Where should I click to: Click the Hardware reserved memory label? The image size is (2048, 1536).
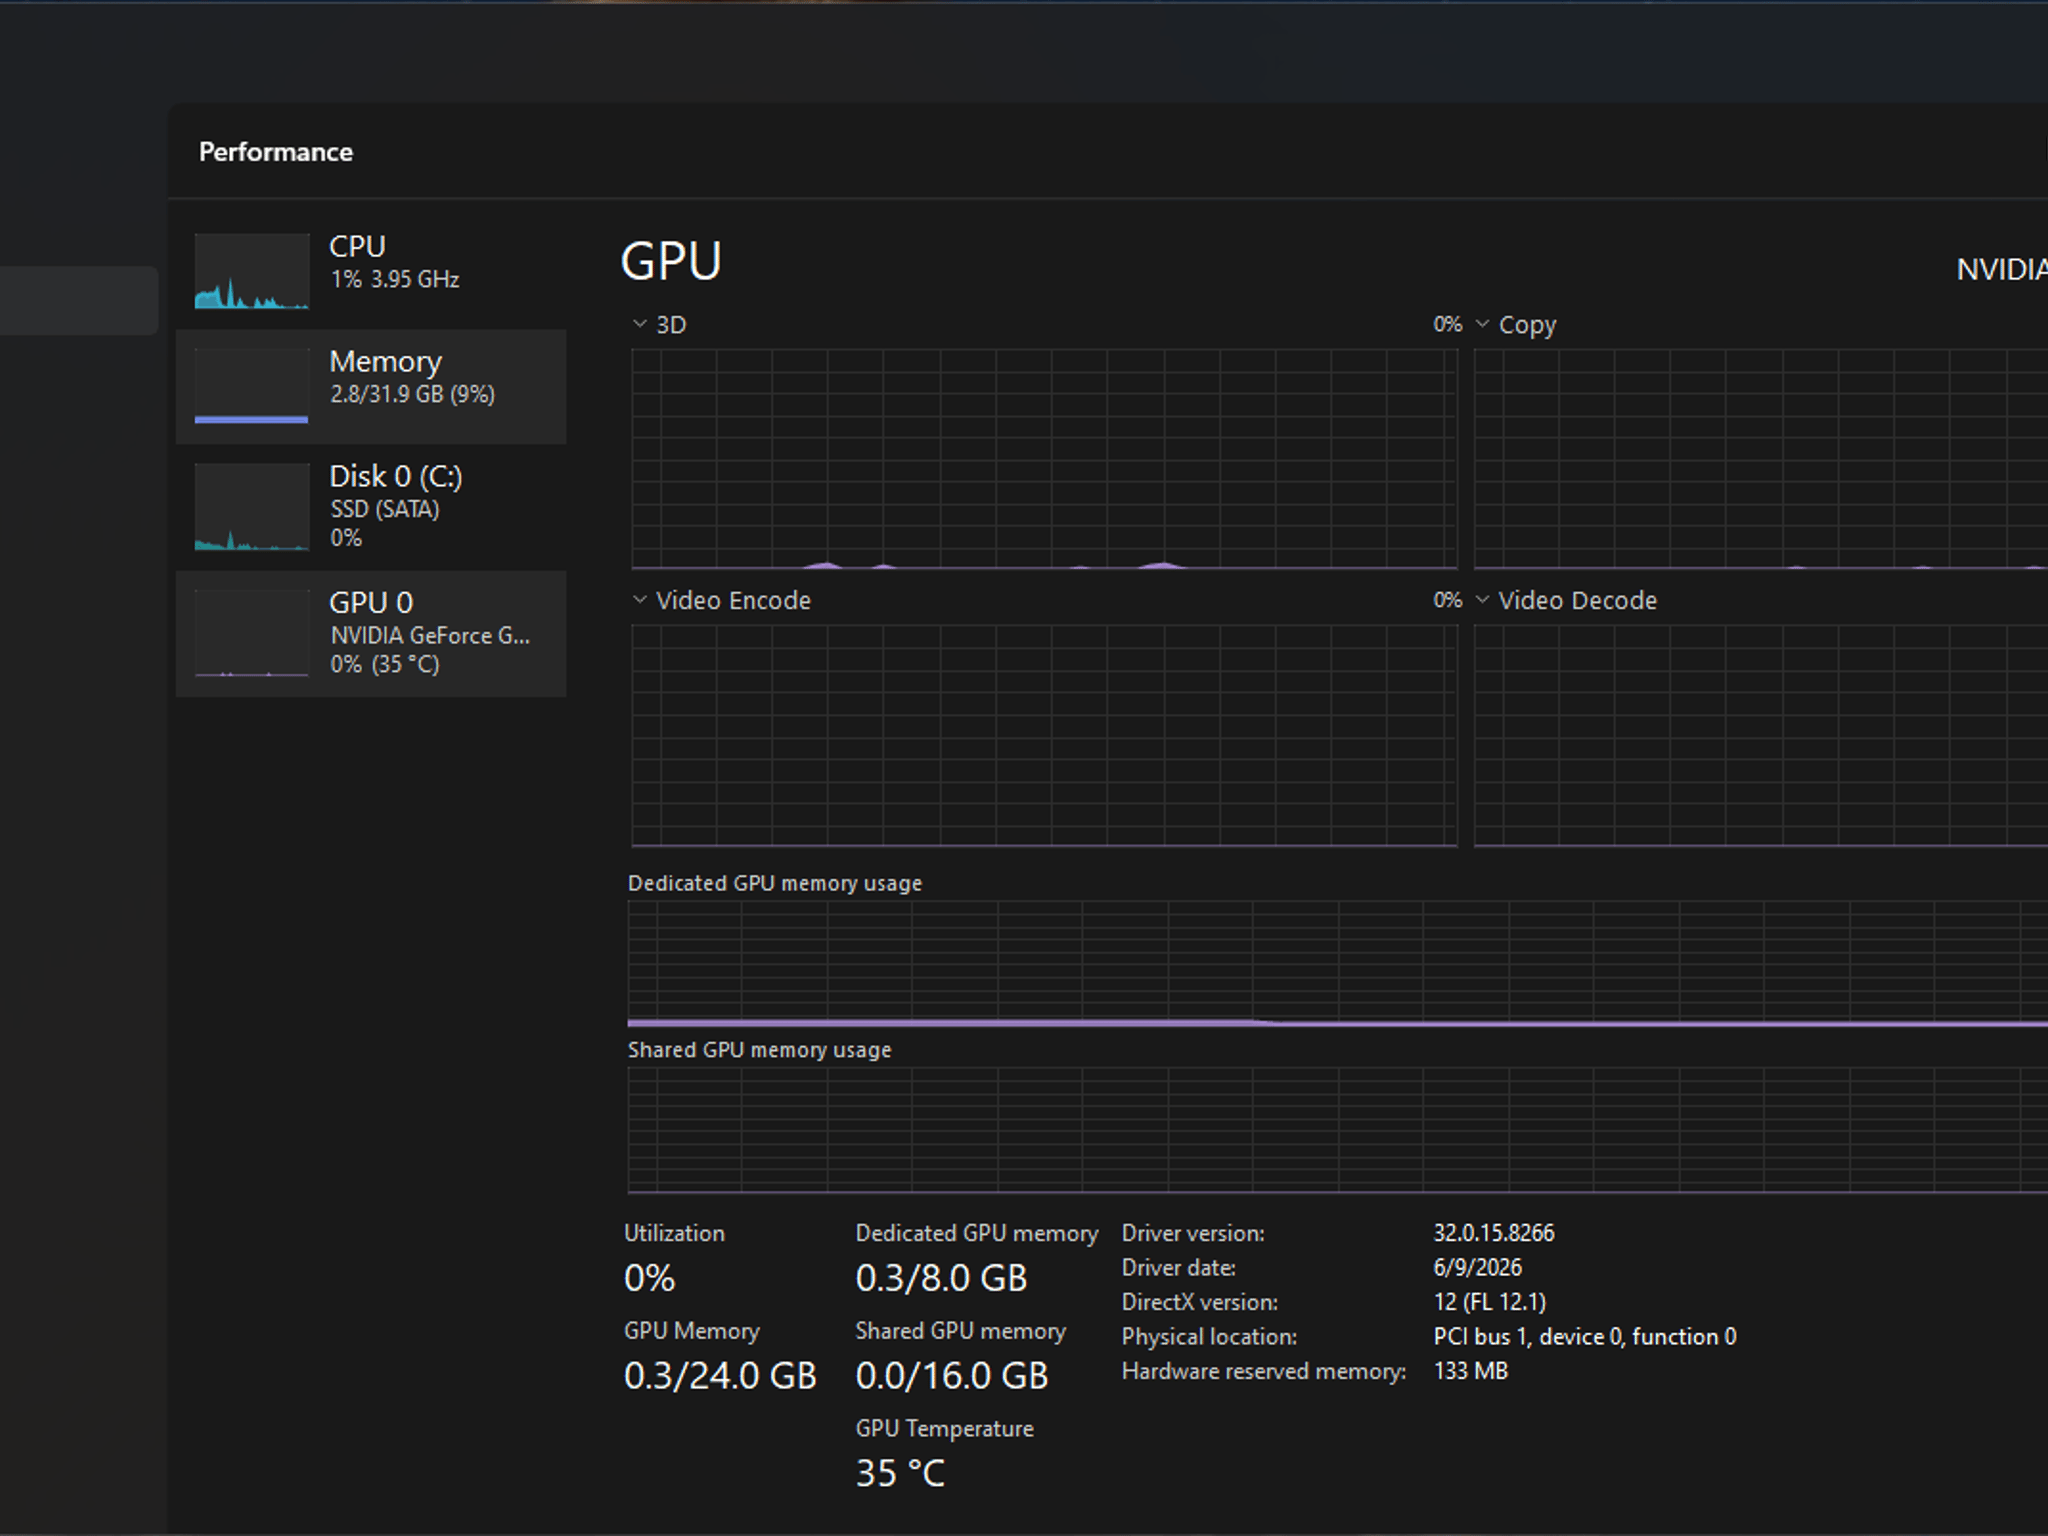[1264, 1371]
